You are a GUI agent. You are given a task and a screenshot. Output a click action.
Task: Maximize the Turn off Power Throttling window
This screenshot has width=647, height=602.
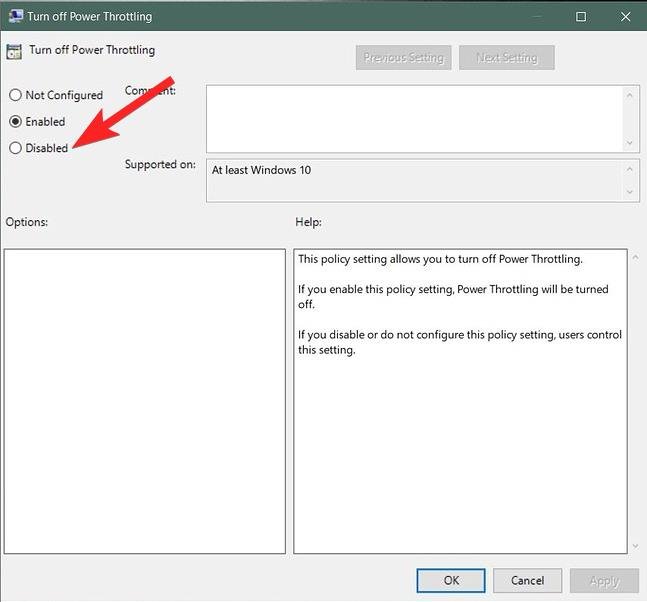click(x=581, y=17)
